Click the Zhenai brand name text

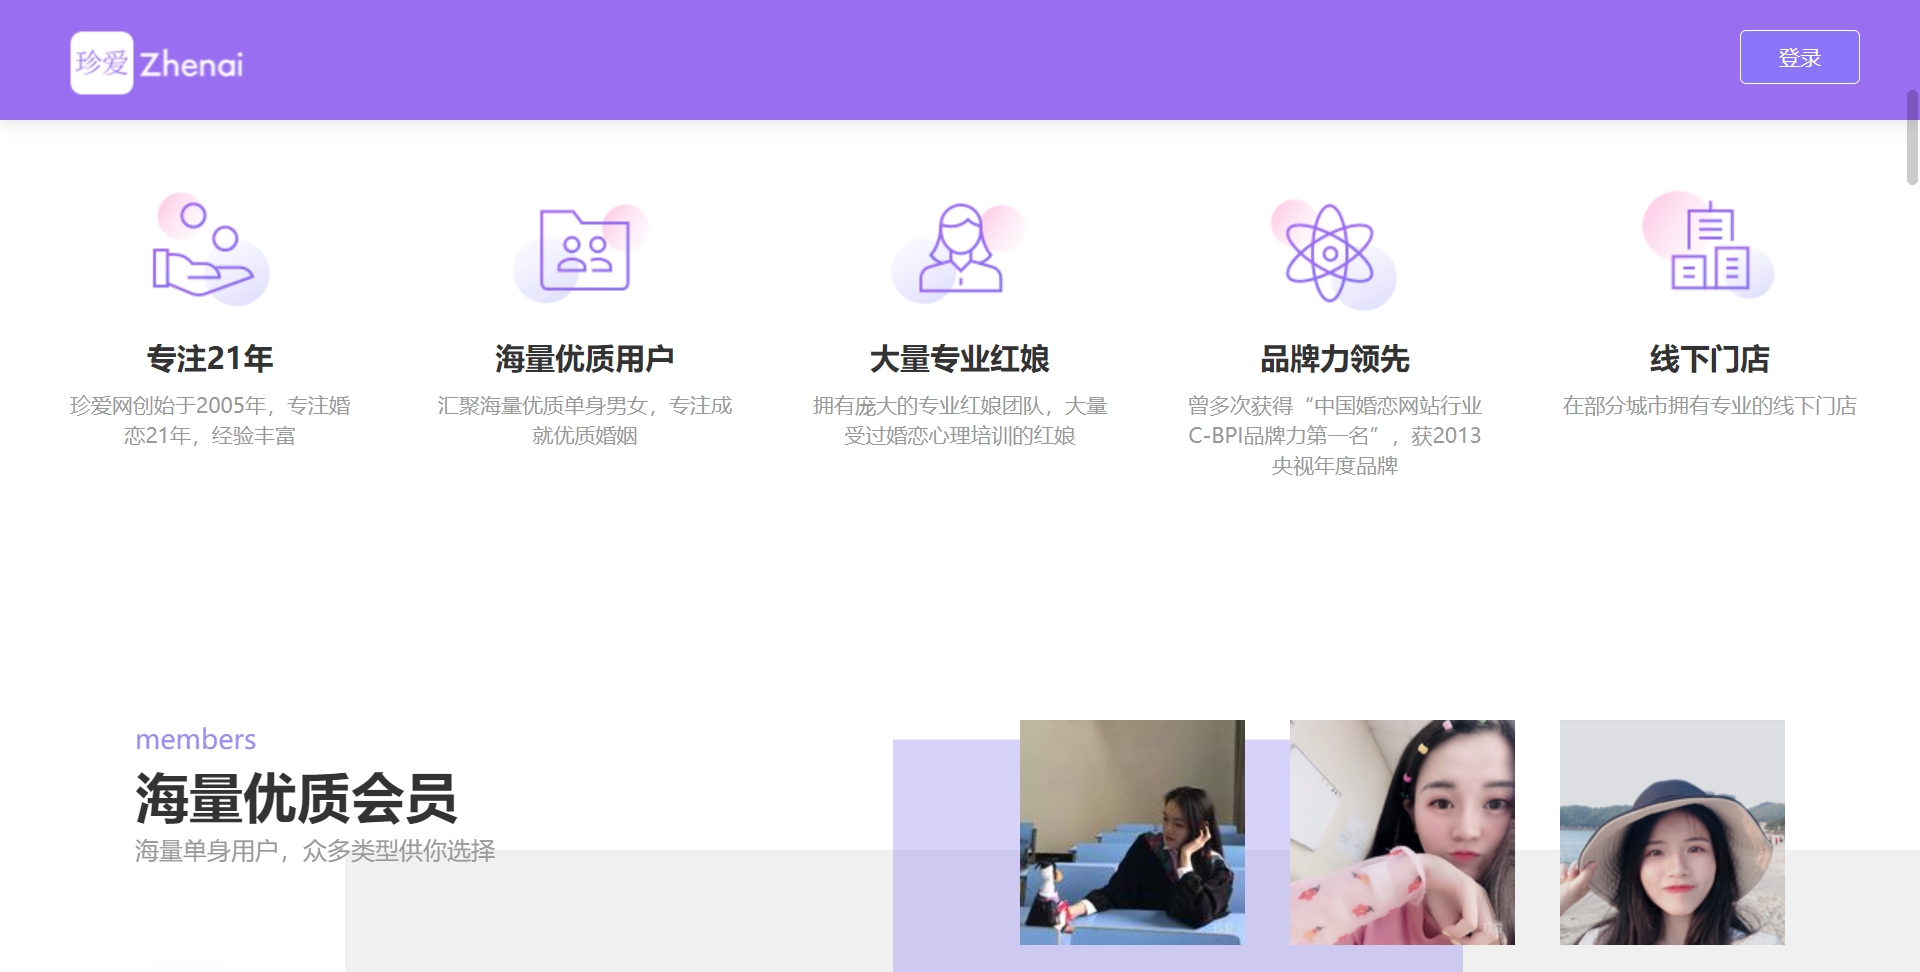coord(191,65)
